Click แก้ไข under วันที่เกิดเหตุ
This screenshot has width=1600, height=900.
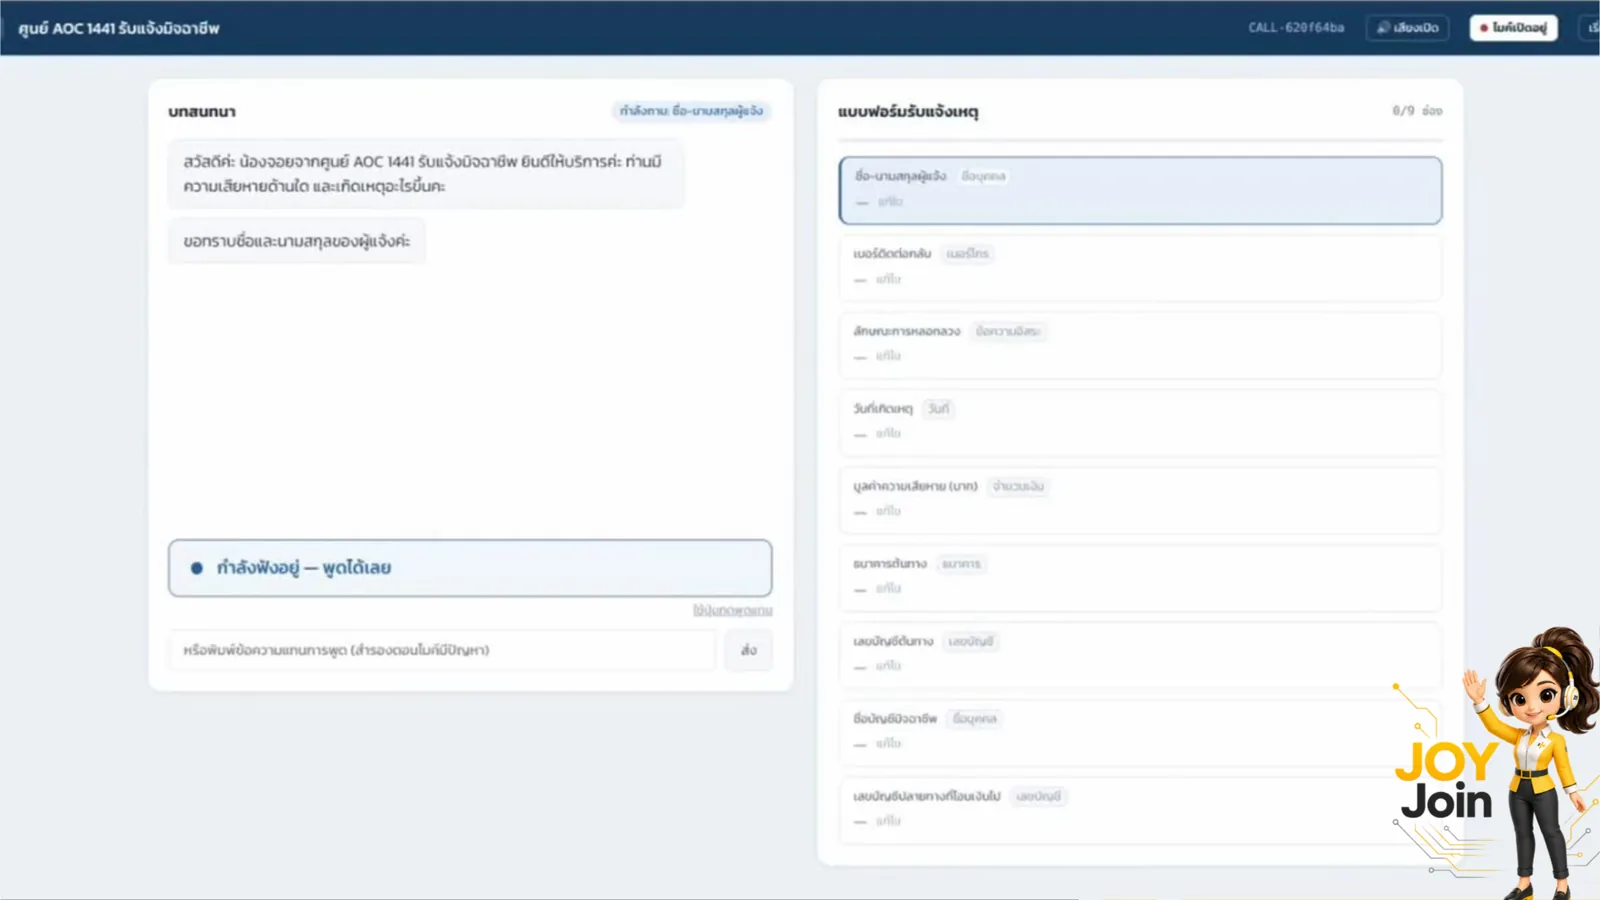(888, 433)
